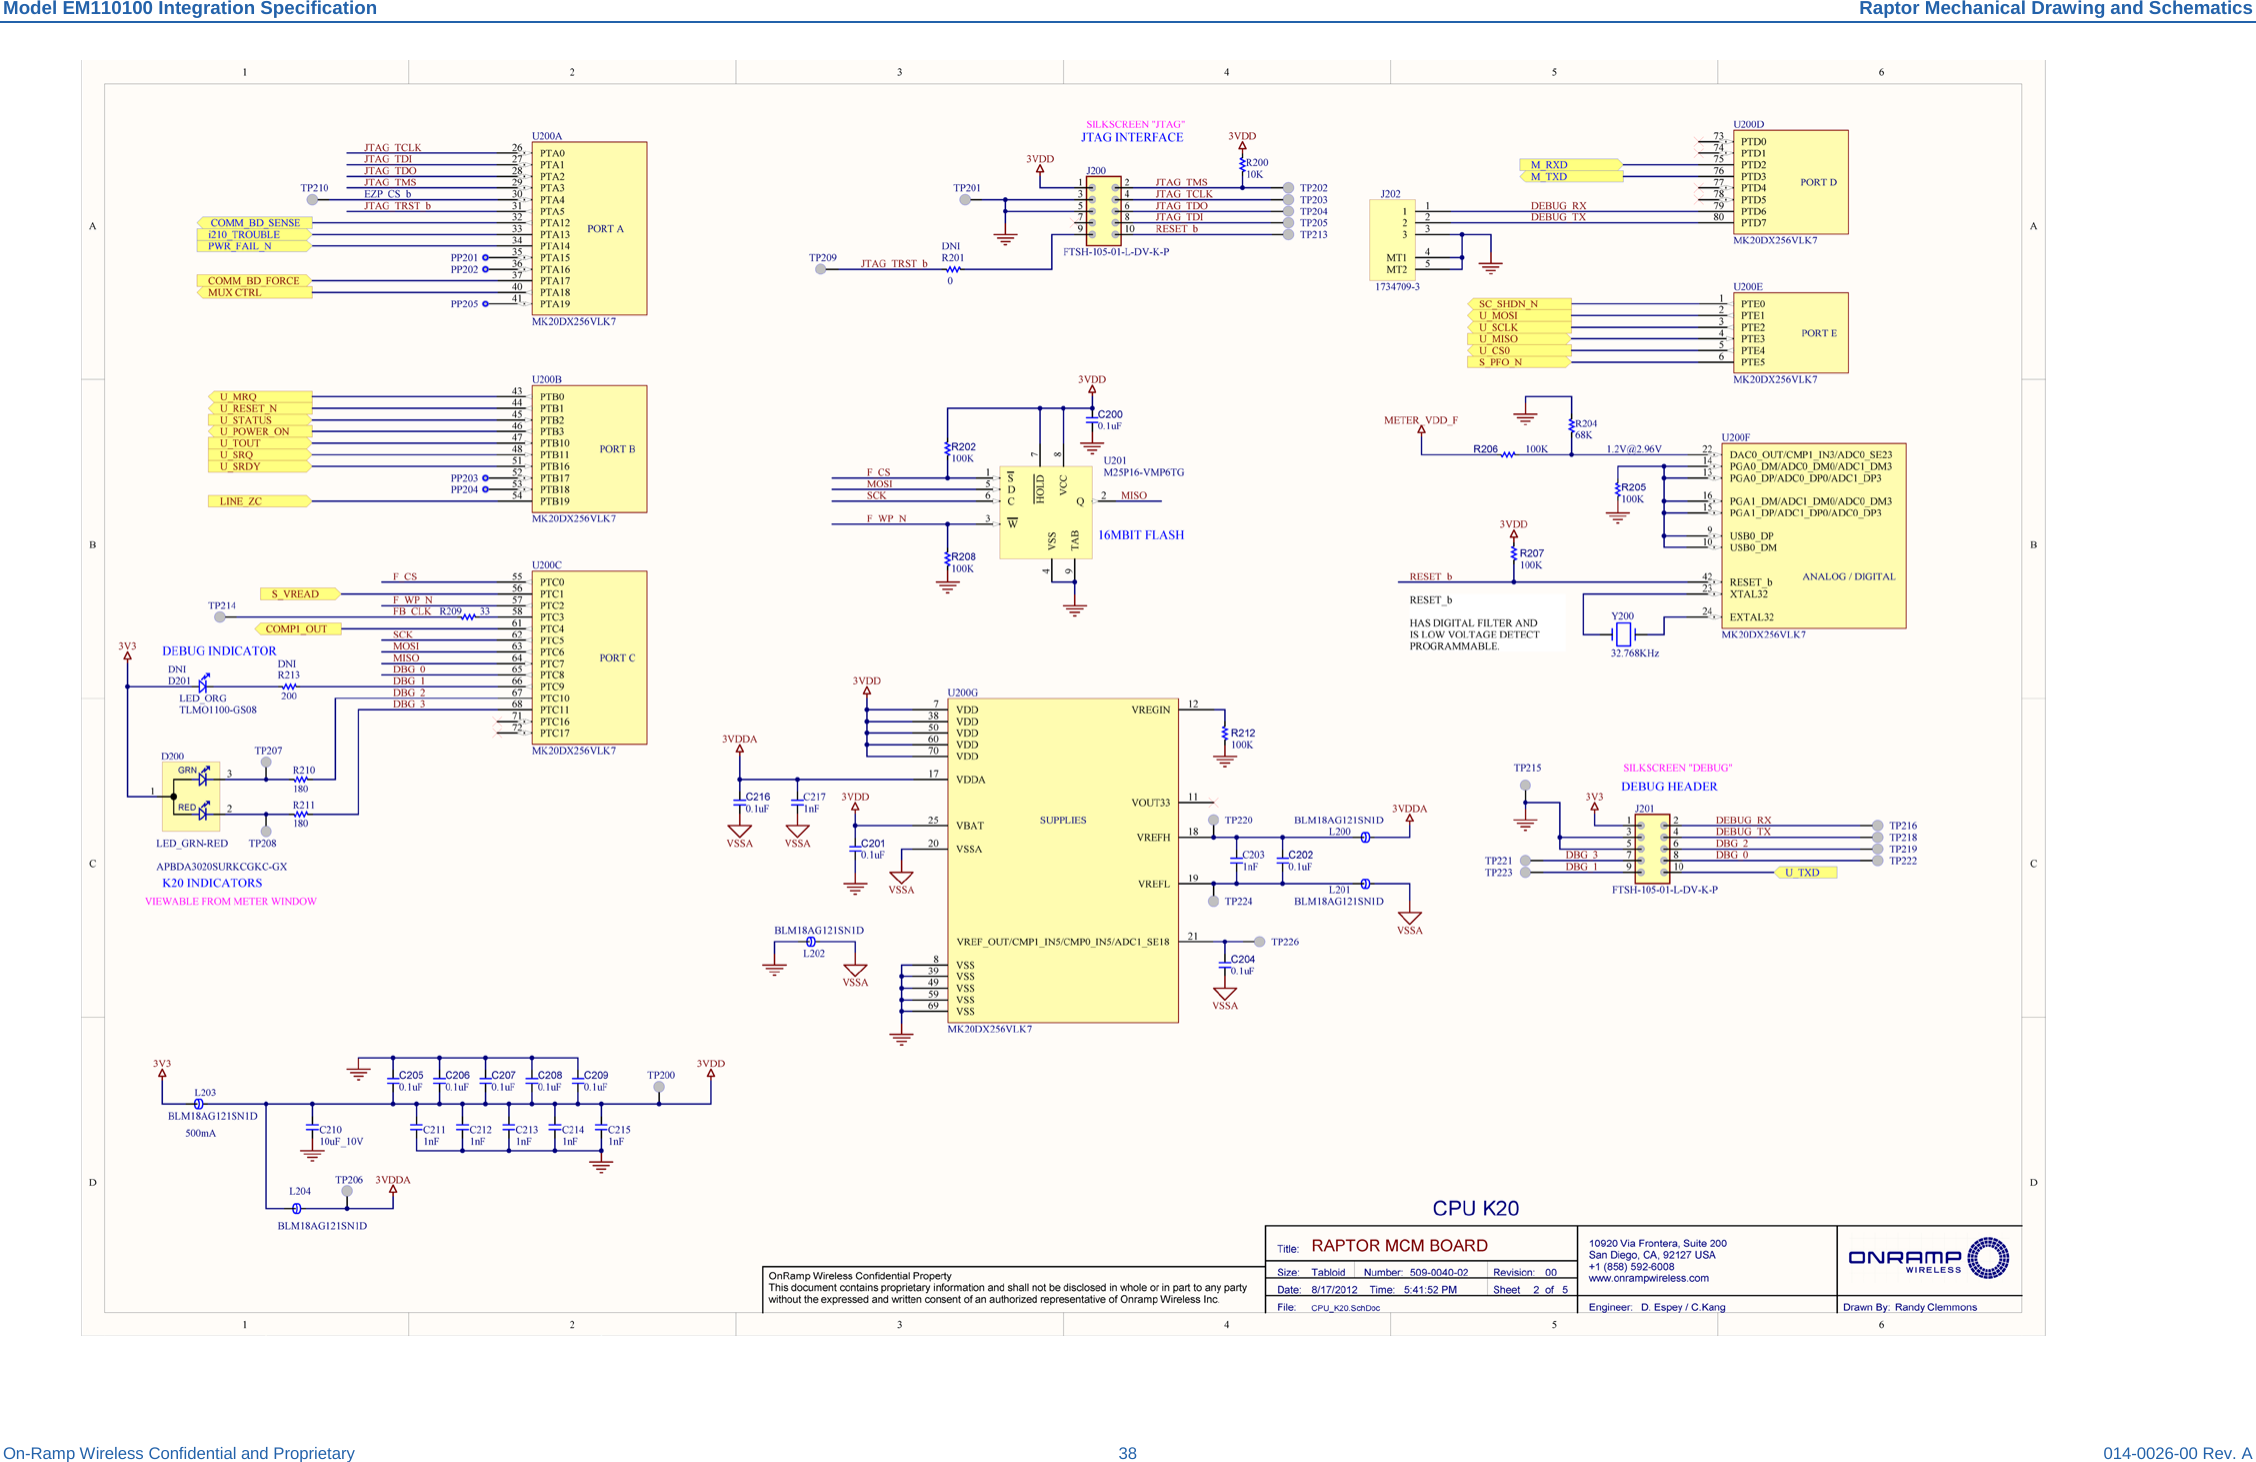Click the '16MBIT FLASH' label

click(x=1141, y=535)
